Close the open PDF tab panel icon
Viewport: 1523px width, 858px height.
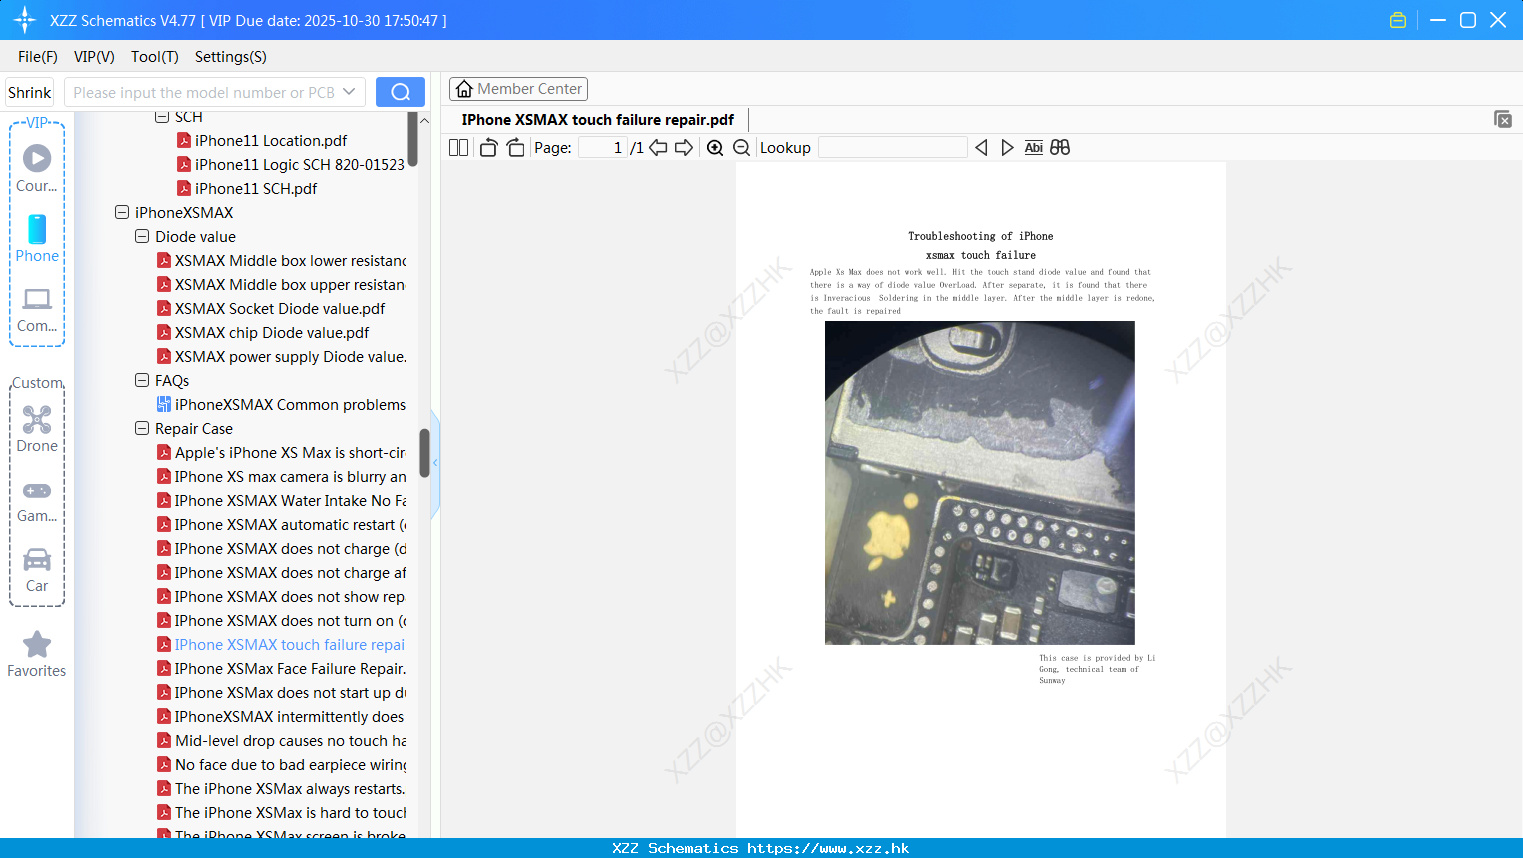tap(1502, 119)
